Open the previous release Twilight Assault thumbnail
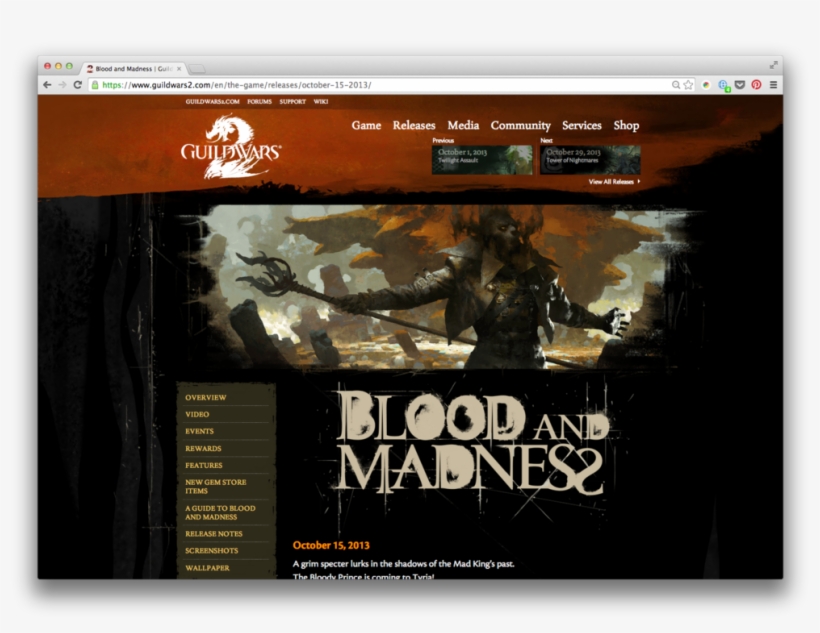Viewport: 820px width, 633px height. point(482,159)
